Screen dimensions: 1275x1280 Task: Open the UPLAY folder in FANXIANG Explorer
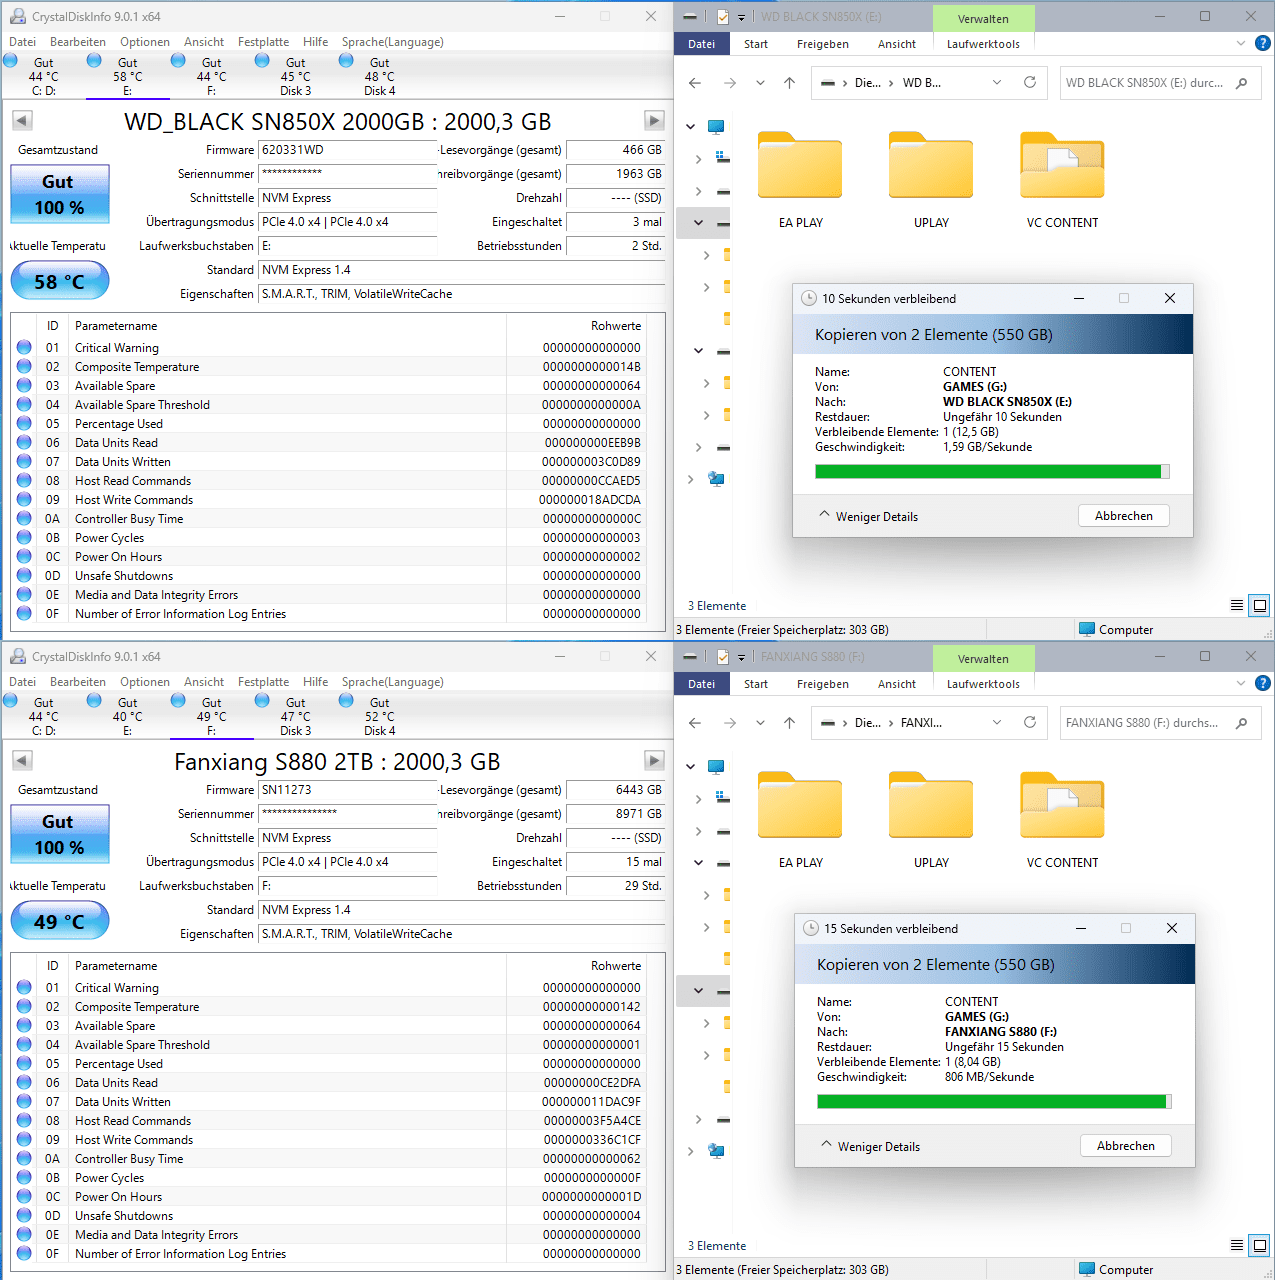pos(931,820)
